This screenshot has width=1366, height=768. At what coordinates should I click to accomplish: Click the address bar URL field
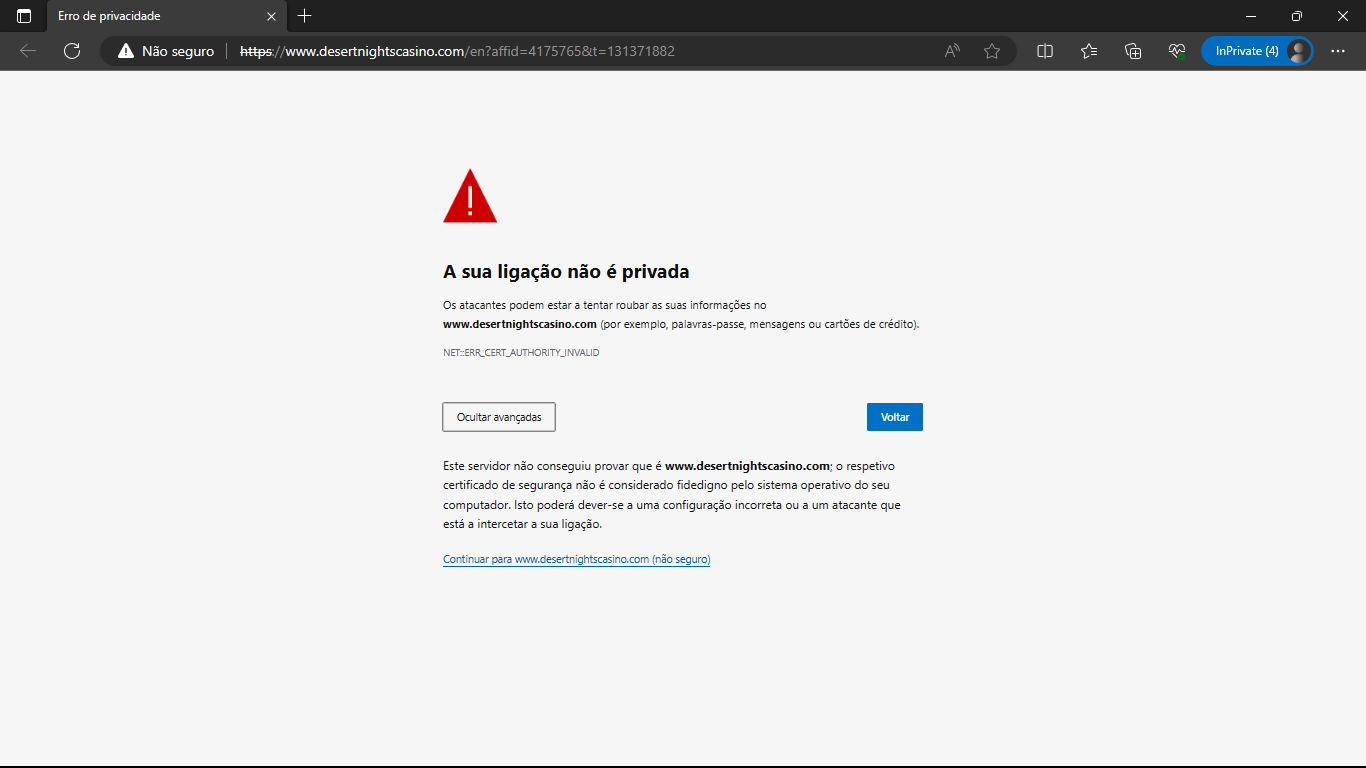pyautogui.click(x=600, y=51)
